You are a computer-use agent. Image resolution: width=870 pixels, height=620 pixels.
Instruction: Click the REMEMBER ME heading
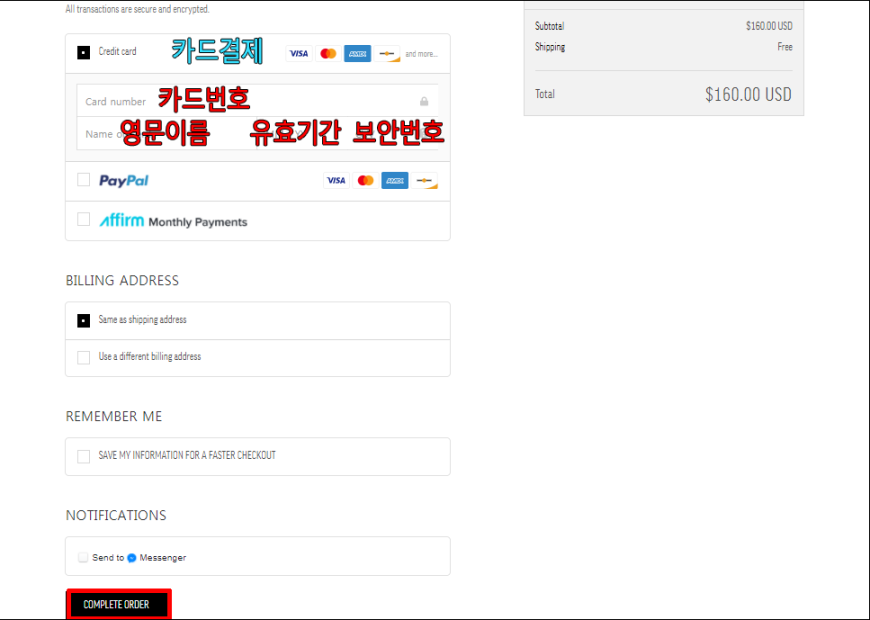[114, 416]
